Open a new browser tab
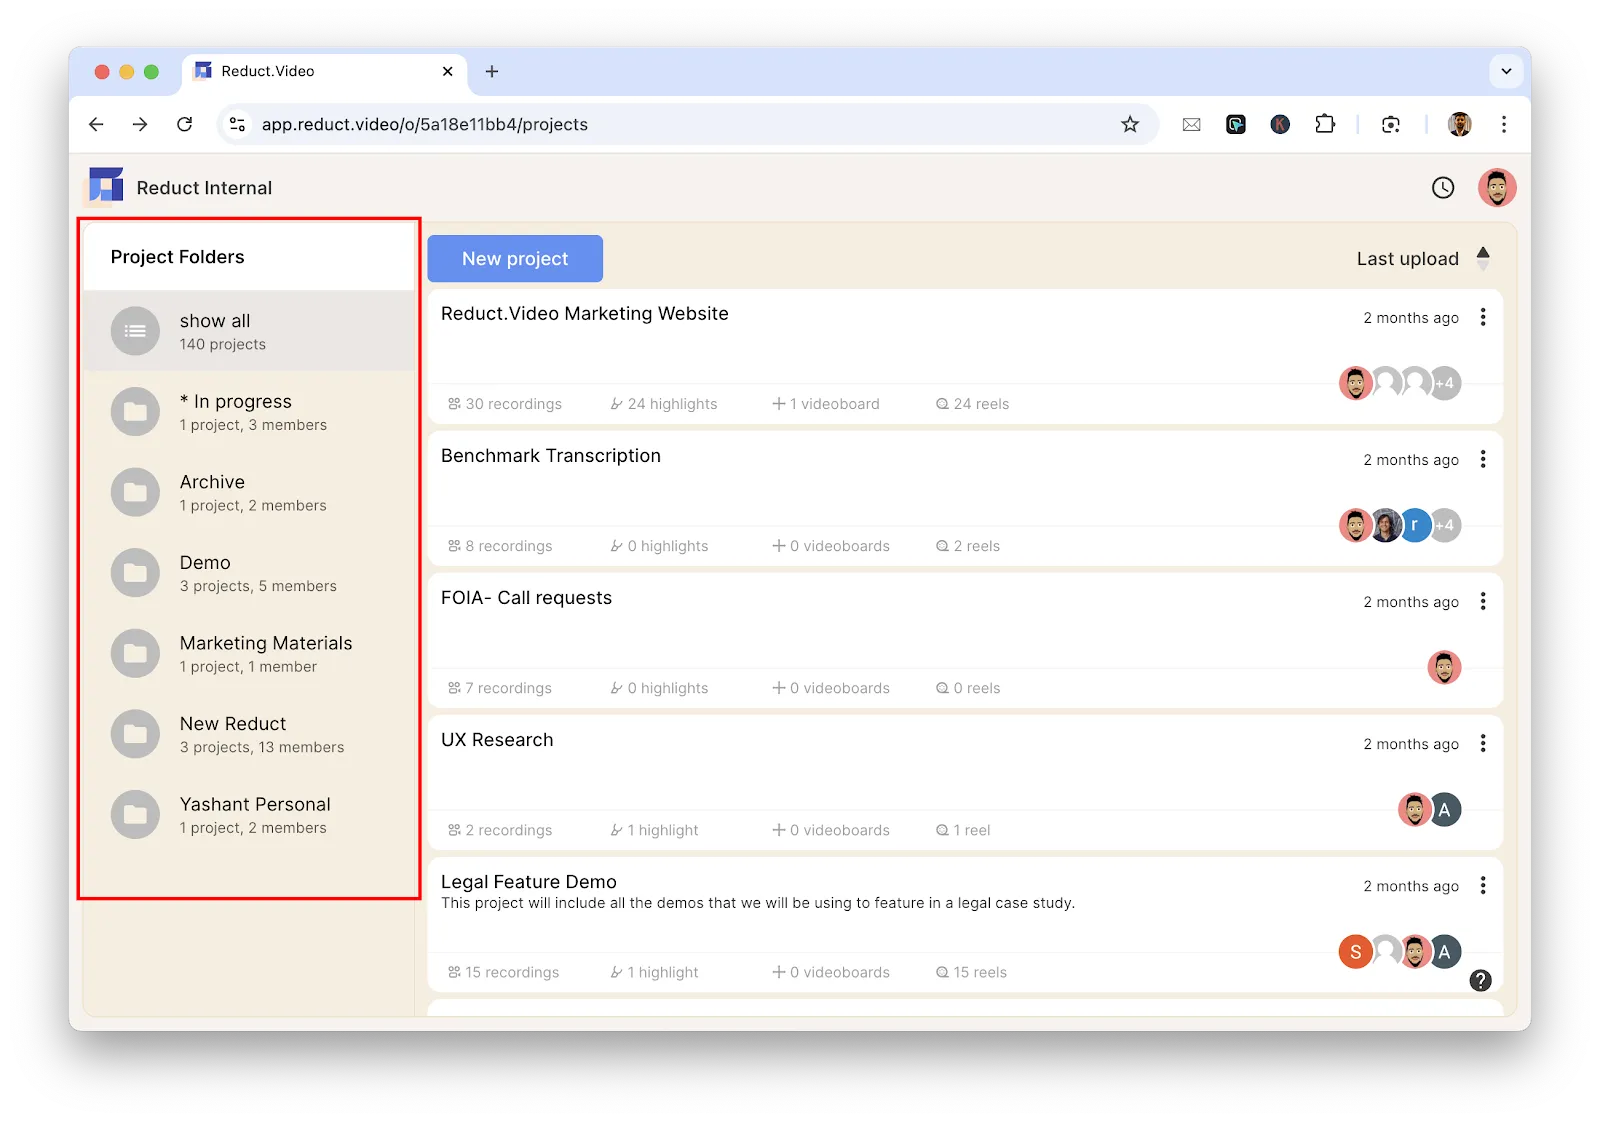Screen dimensions: 1600x1122 tap(492, 71)
